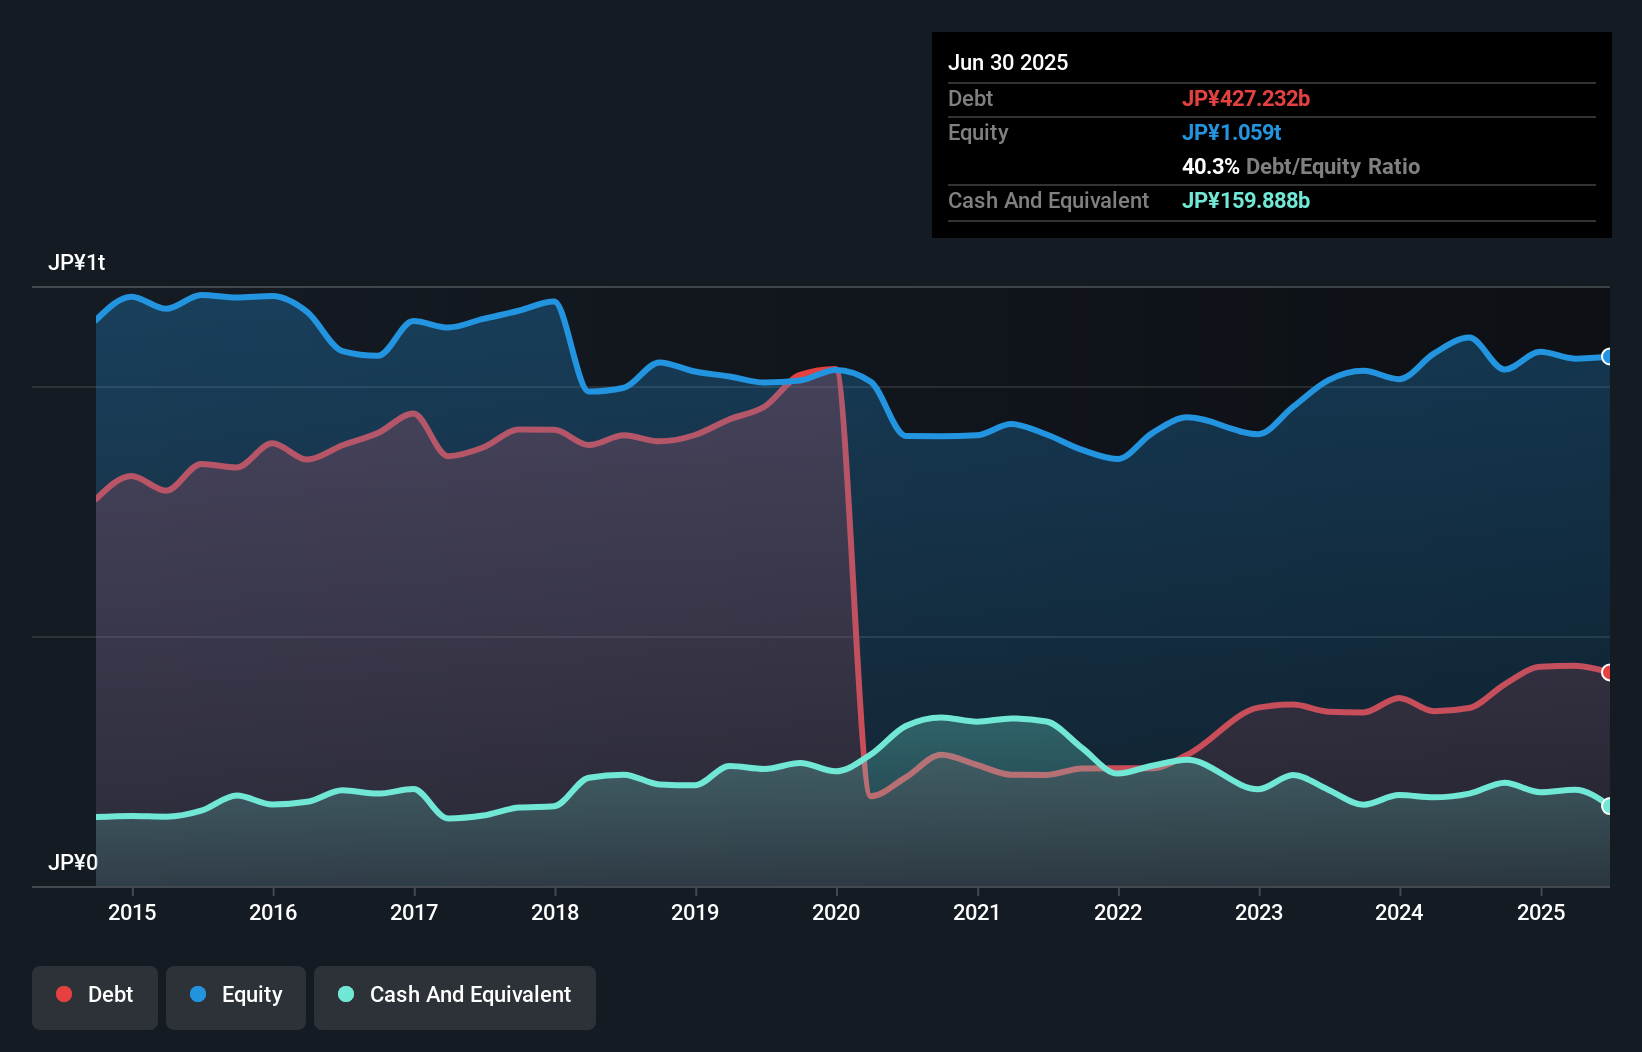Click the JP¥1.059t equity value

[1232, 132]
